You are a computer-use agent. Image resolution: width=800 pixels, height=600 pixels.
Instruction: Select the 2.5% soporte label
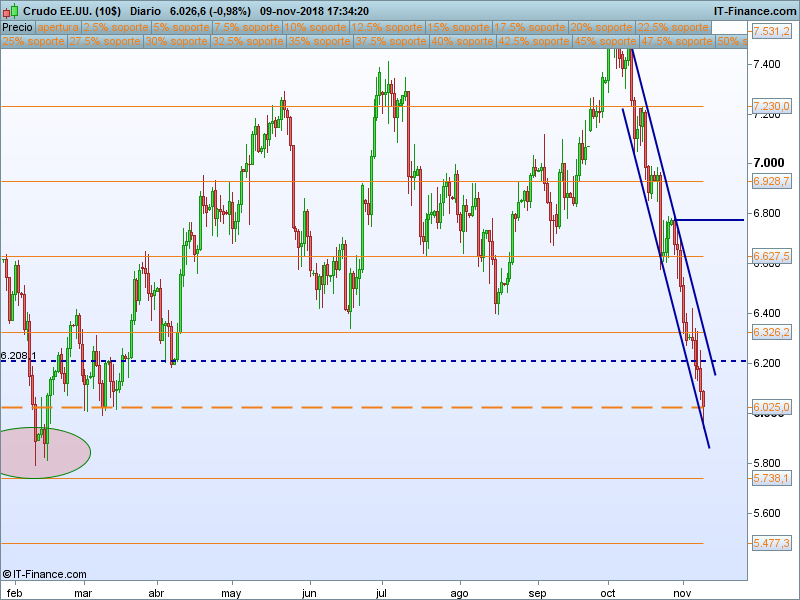point(116,28)
